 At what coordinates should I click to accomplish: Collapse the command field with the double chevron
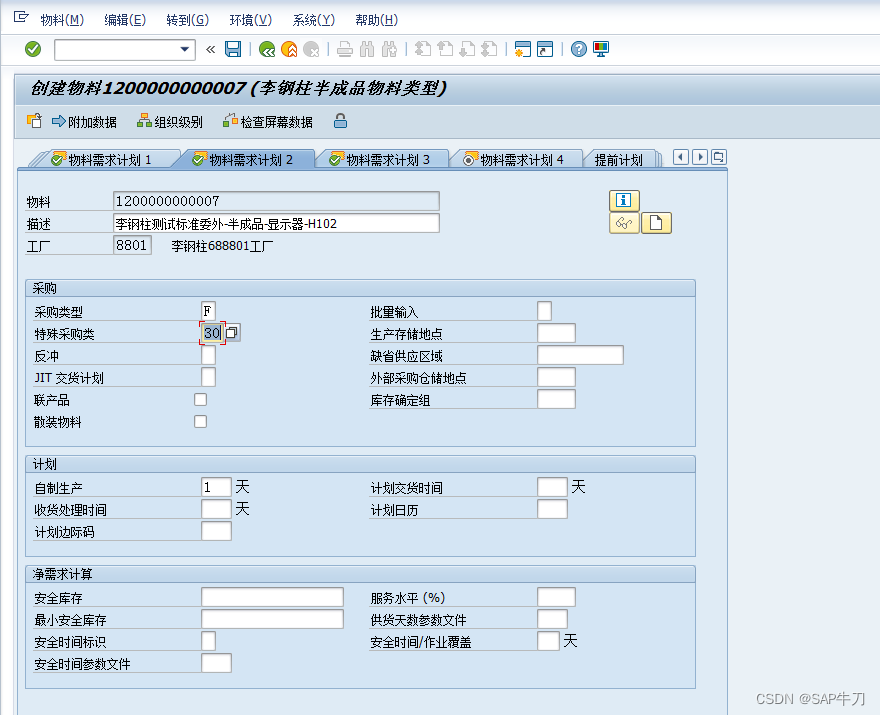[x=210, y=49]
